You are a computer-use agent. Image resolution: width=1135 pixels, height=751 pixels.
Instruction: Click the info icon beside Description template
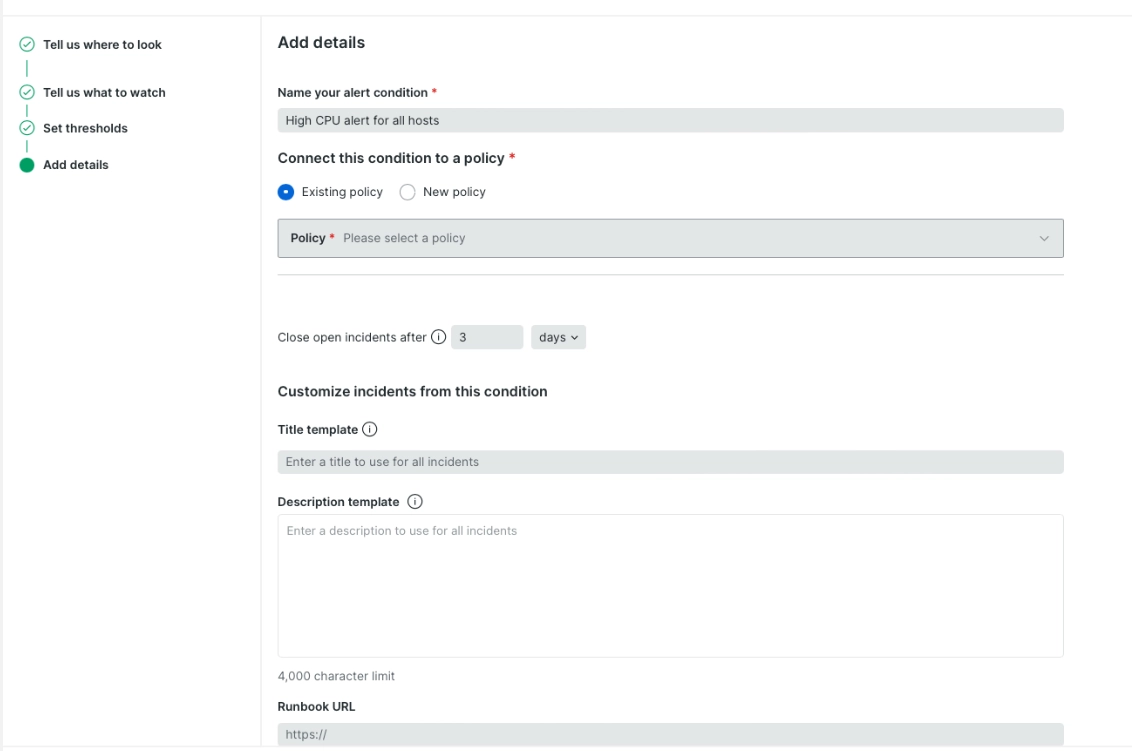coord(415,501)
